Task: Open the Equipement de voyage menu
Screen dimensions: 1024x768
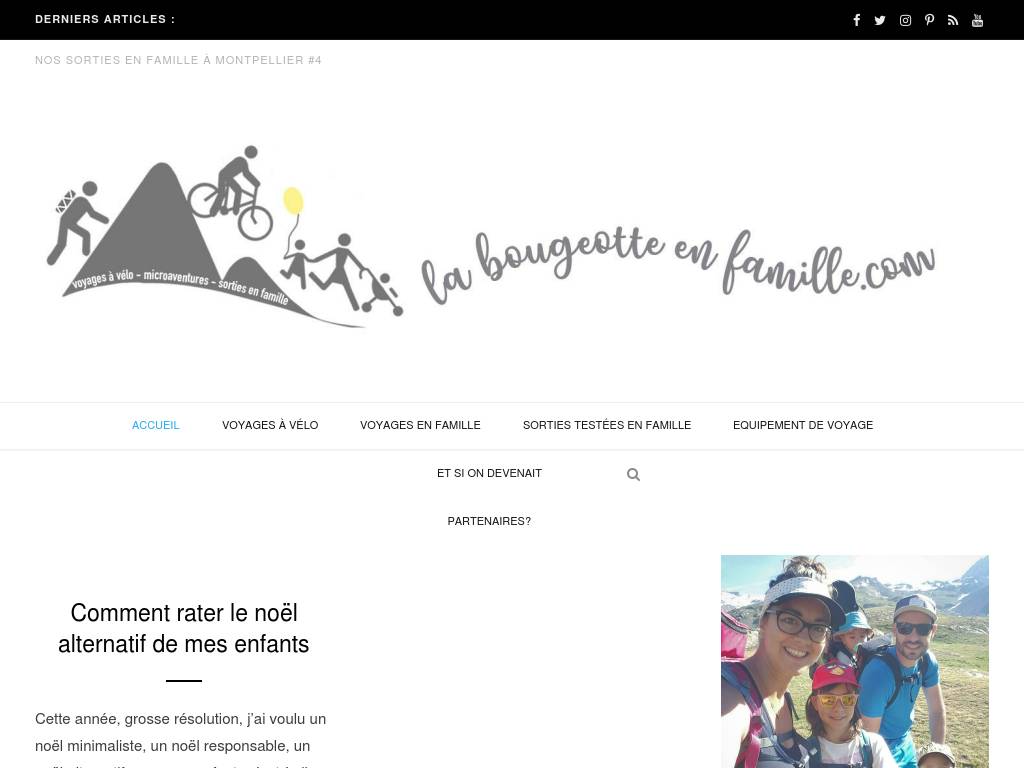Action: tap(803, 425)
